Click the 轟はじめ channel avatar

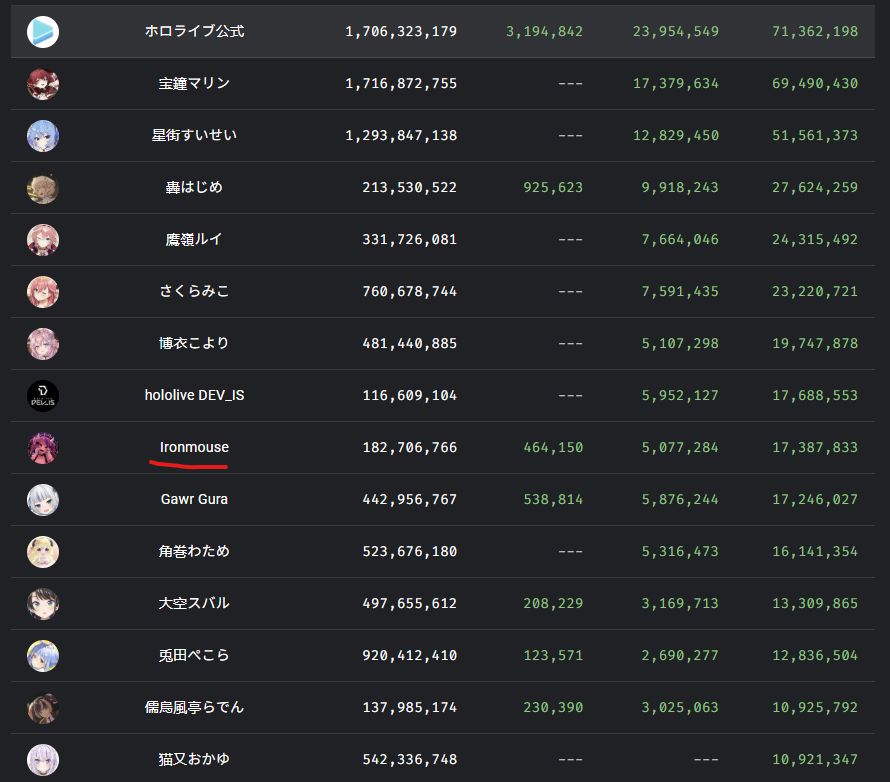[43, 188]
